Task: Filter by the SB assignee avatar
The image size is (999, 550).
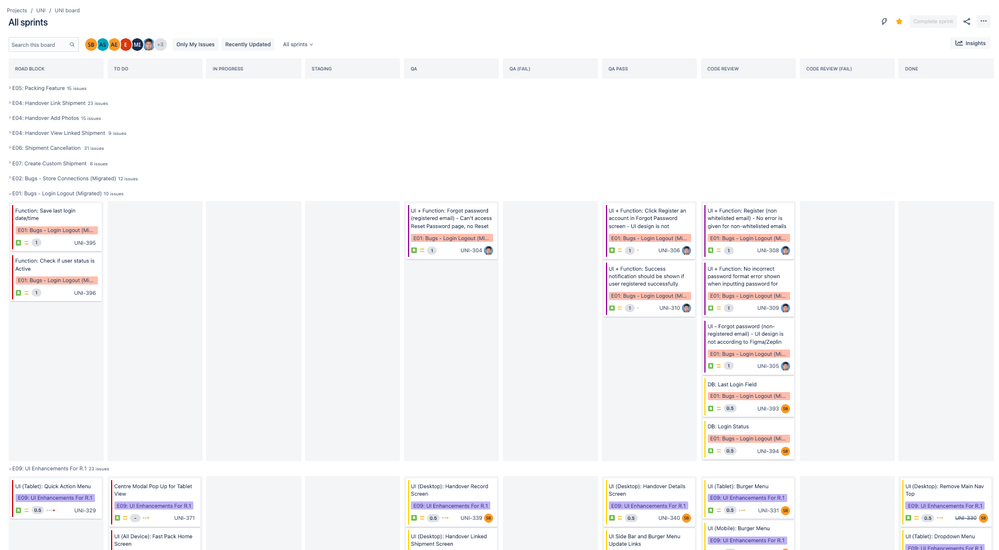Action: pos(91,45)
